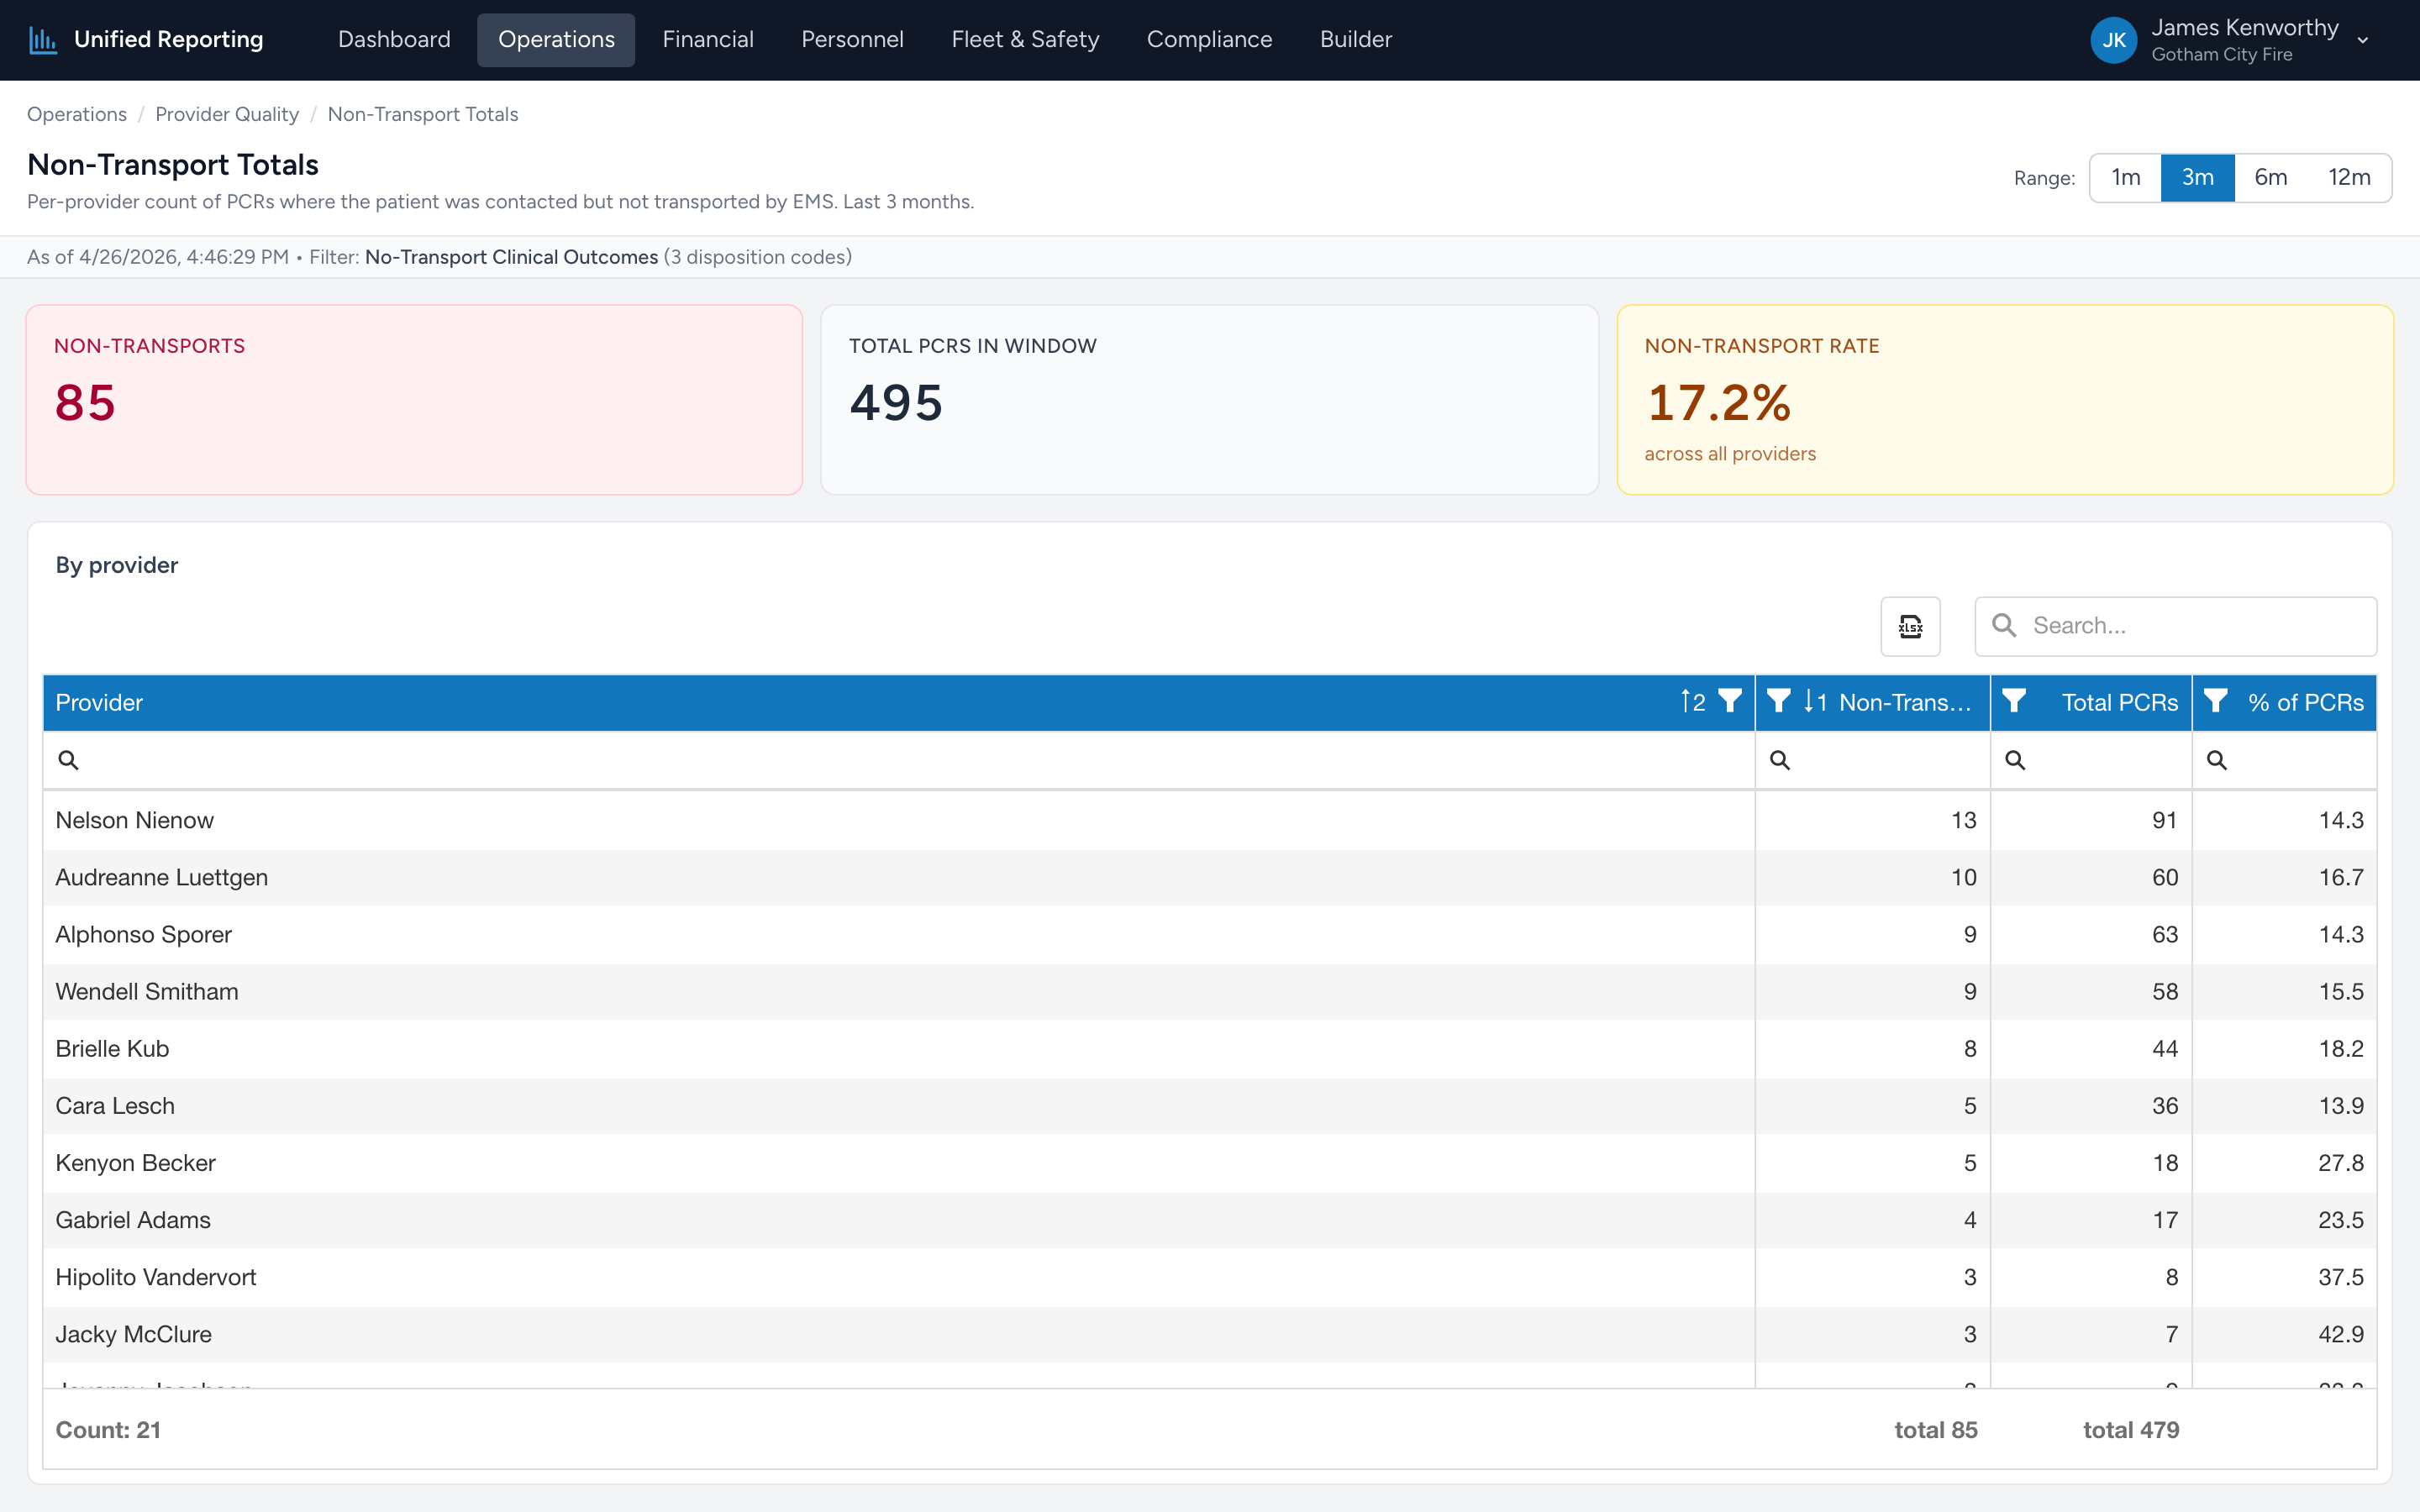
Task: Click the ascending sort indicator on Provider column
Action: click(1693, 702)
